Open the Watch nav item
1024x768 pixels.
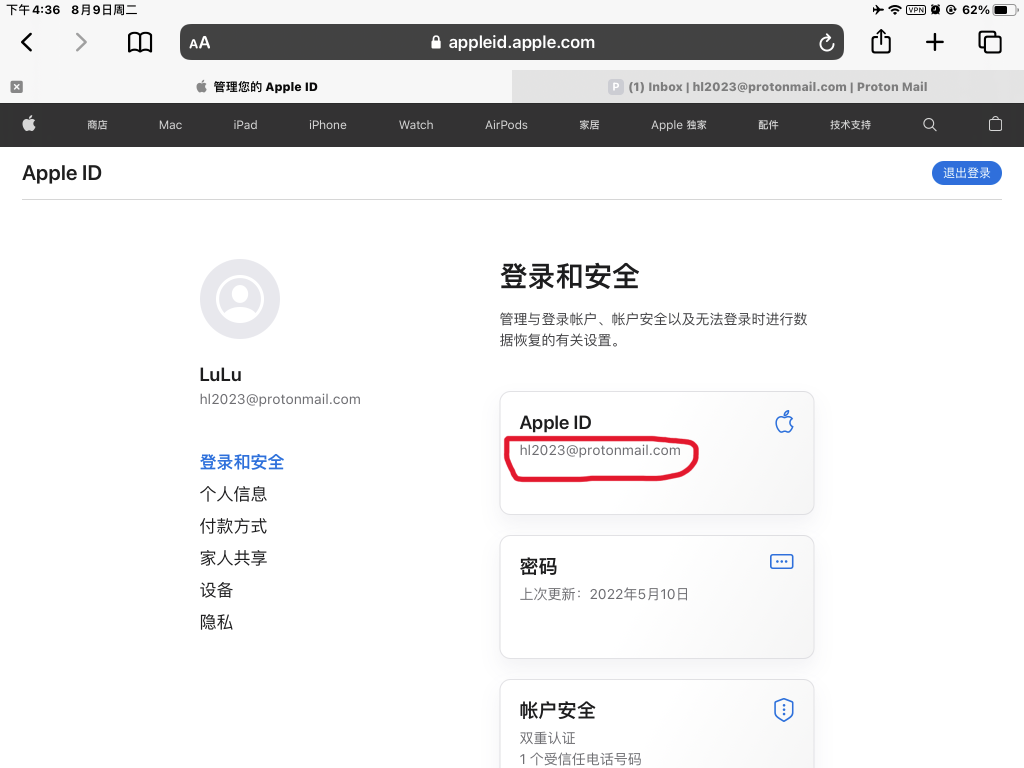click(416, 125)
